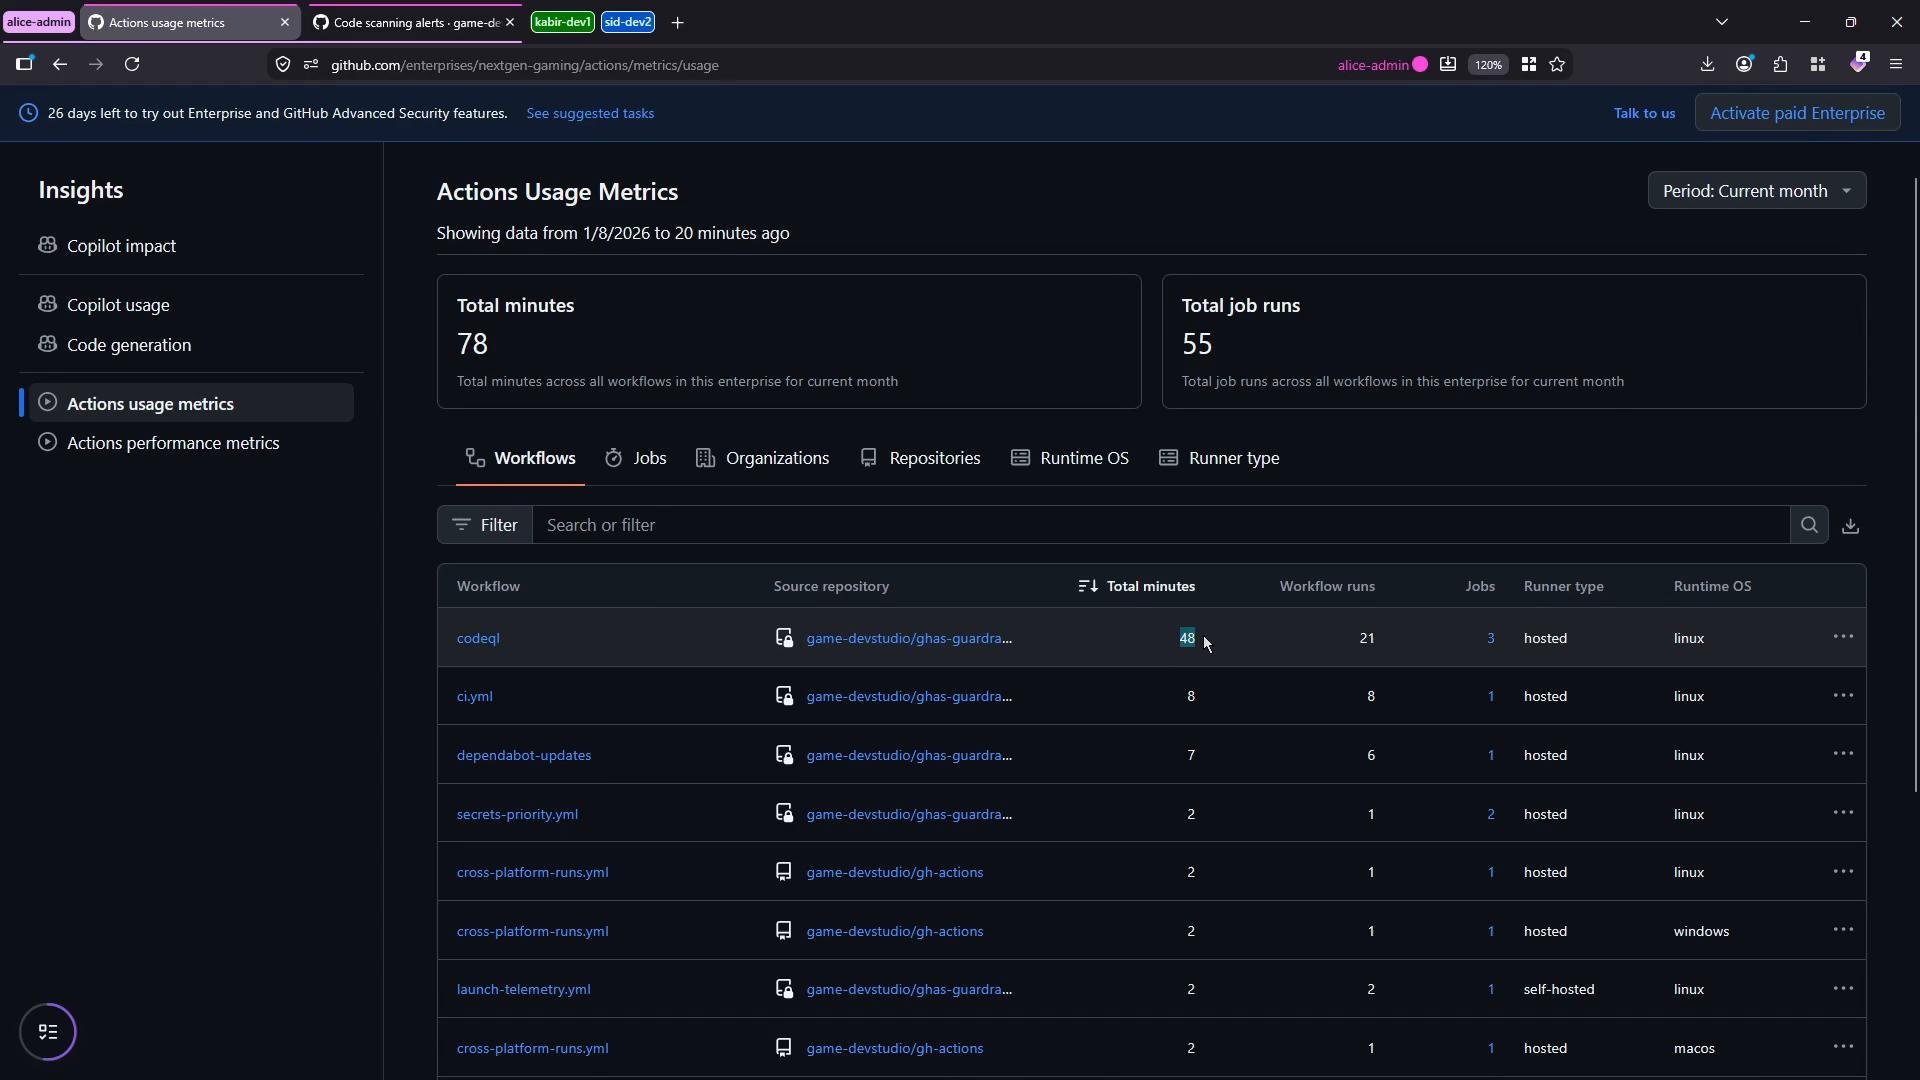This screenshot has width=1920, height=1080.
Task: Open a new browser tab with plus icon
Action: [678, 22]
